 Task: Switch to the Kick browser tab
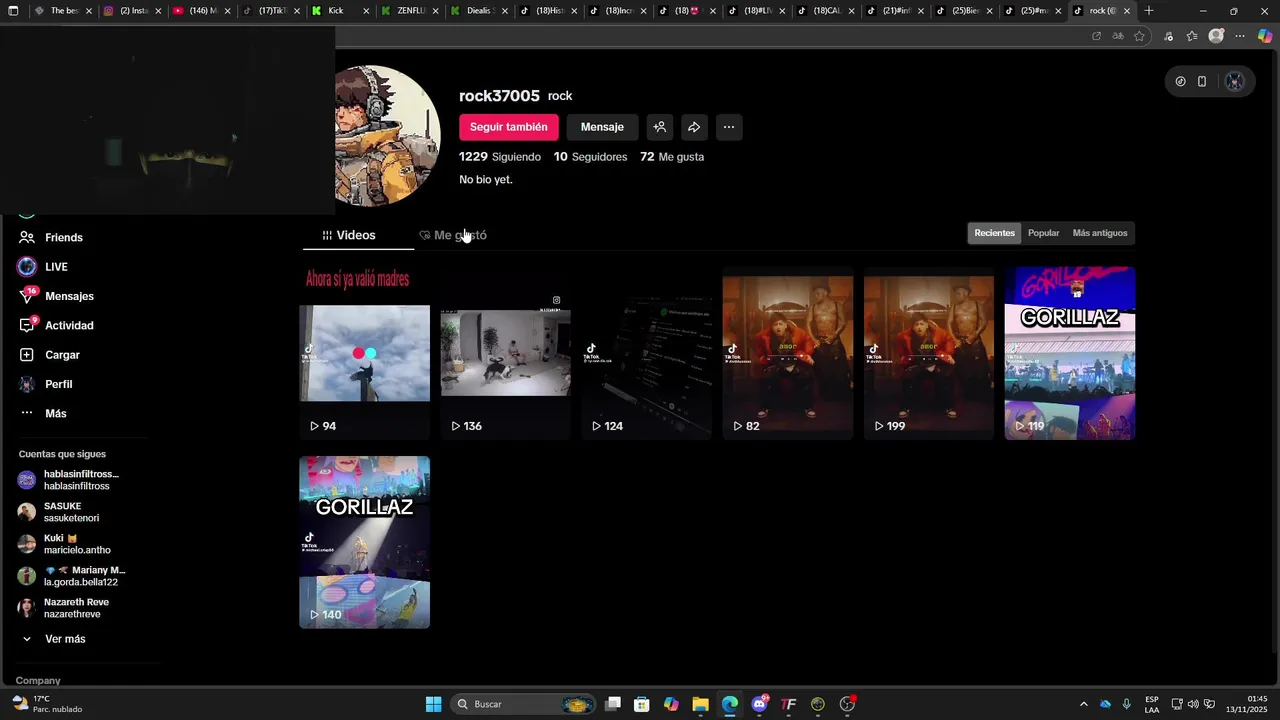pyautogui.click(x=340, y=11)
